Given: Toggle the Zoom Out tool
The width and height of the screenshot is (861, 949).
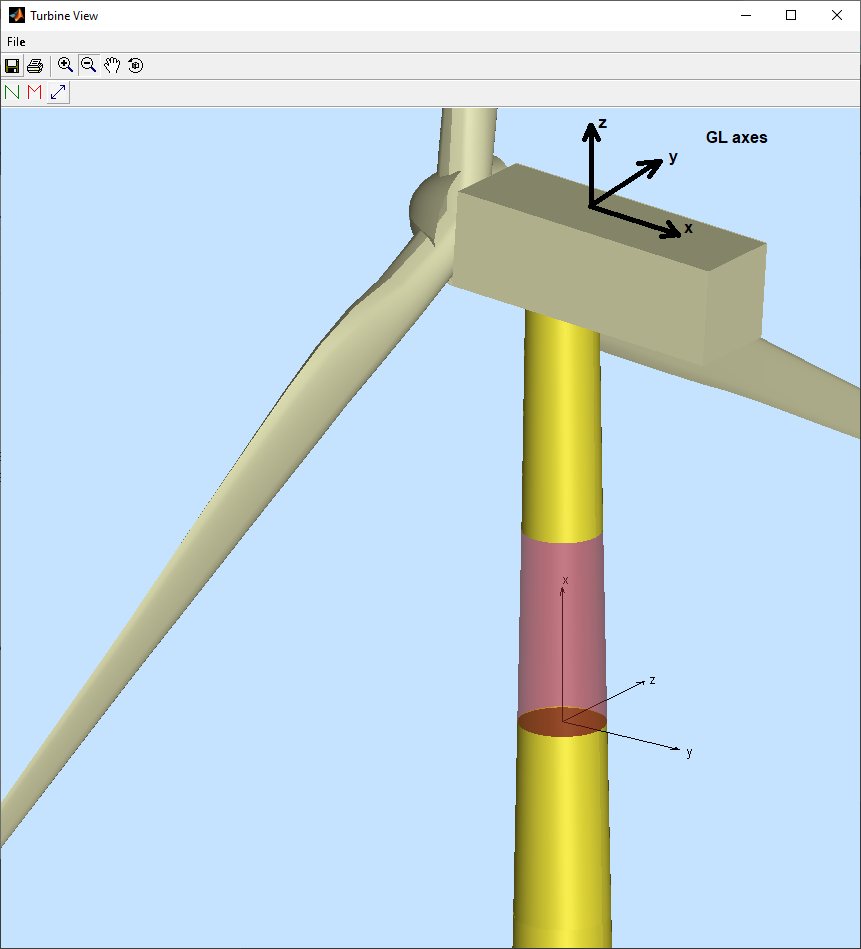Looking at the screenshot, I should coord(89,66).
